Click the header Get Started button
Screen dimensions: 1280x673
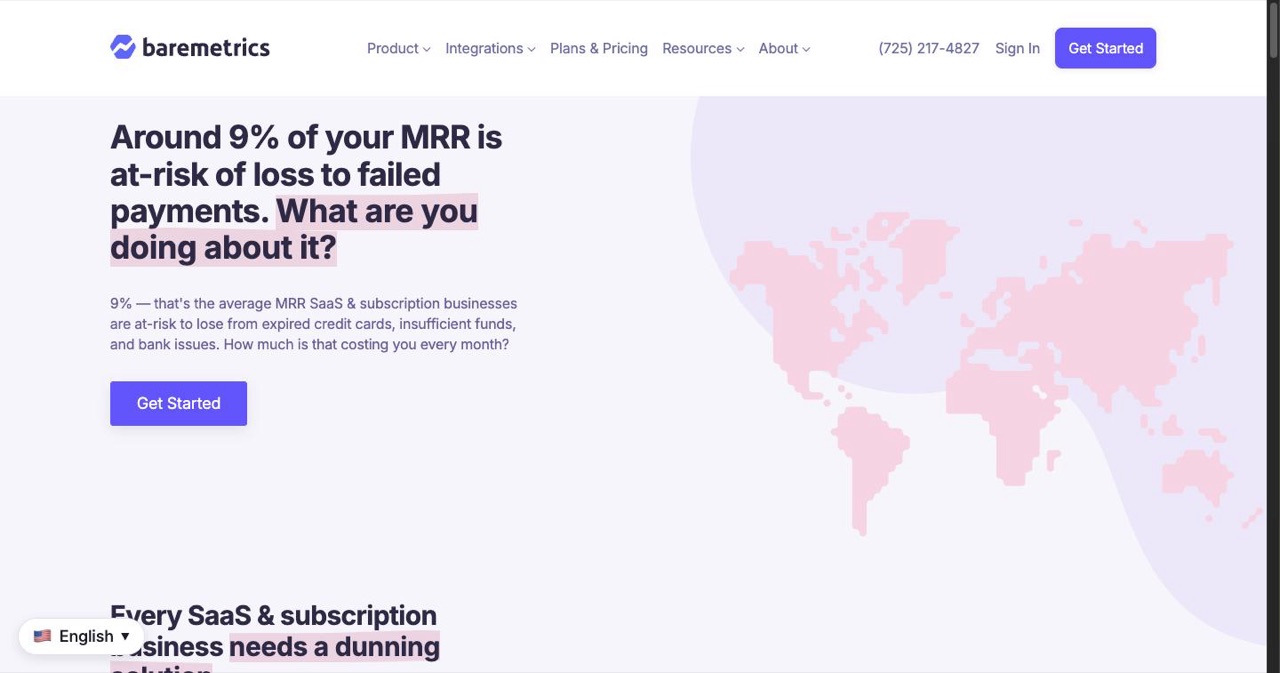click(1105, 48)
